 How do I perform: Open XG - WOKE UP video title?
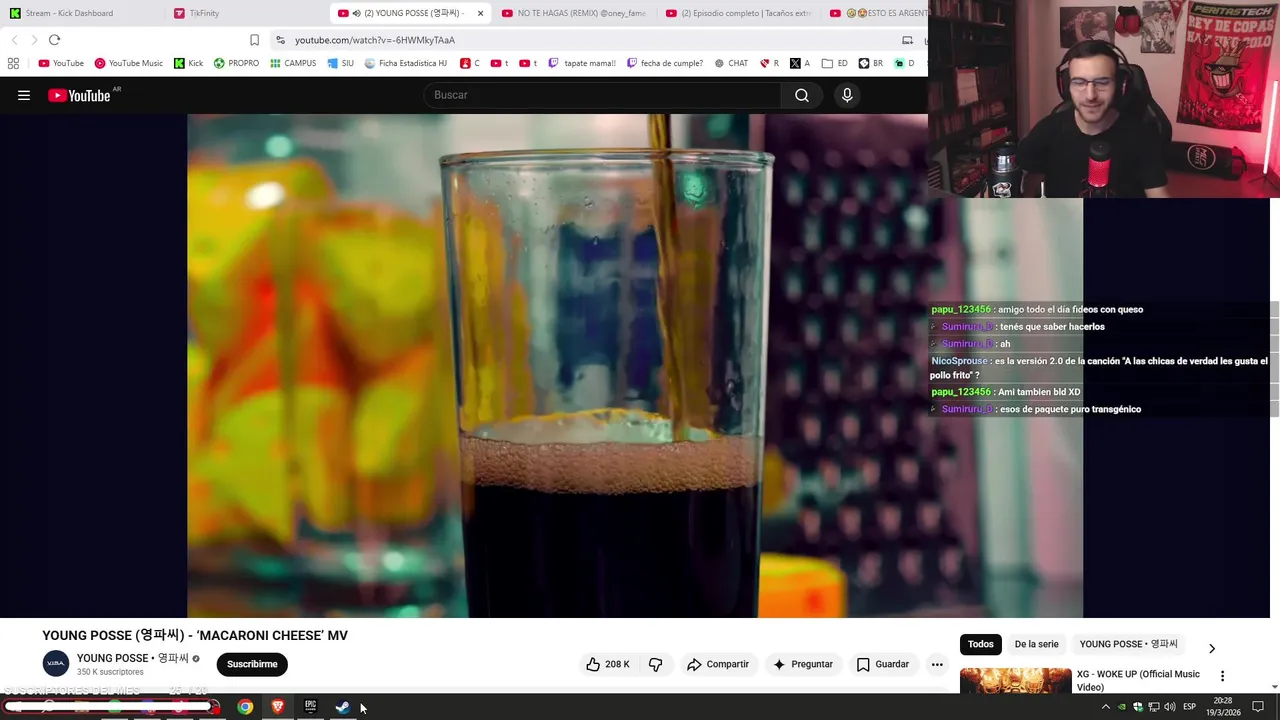tap(1138, 680)
